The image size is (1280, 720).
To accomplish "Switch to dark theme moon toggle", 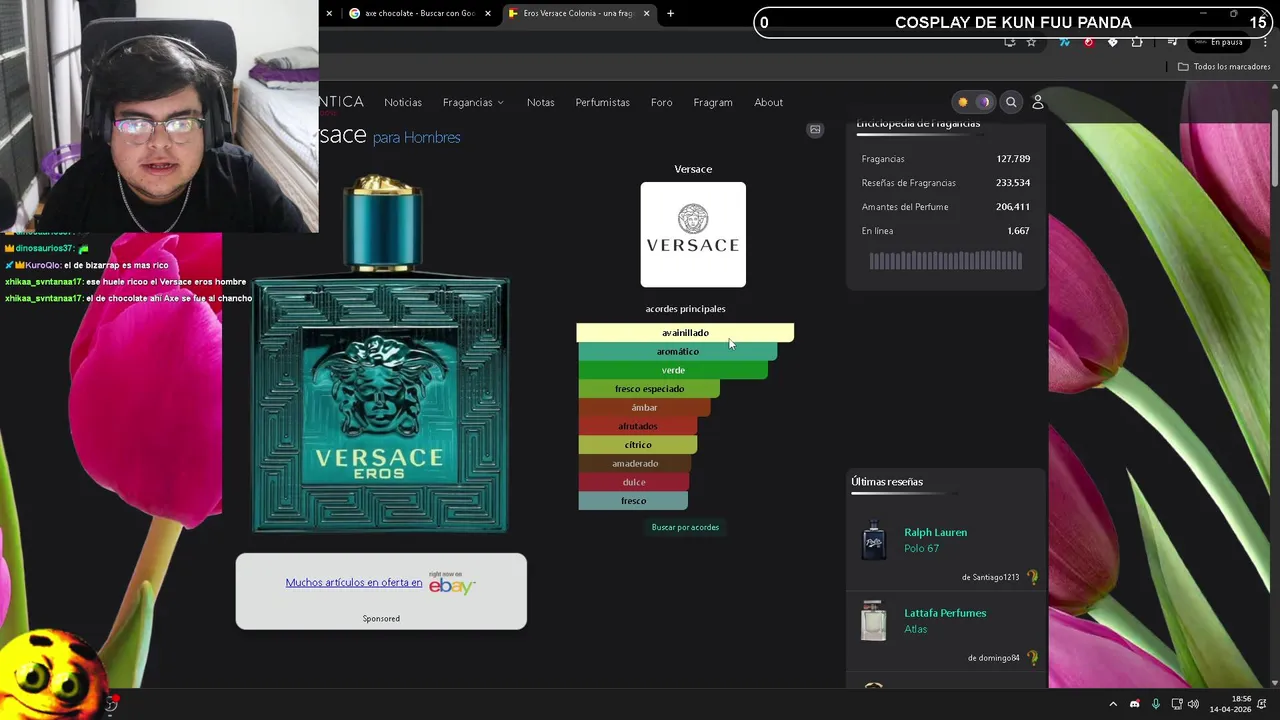I will tap(983, 102).
